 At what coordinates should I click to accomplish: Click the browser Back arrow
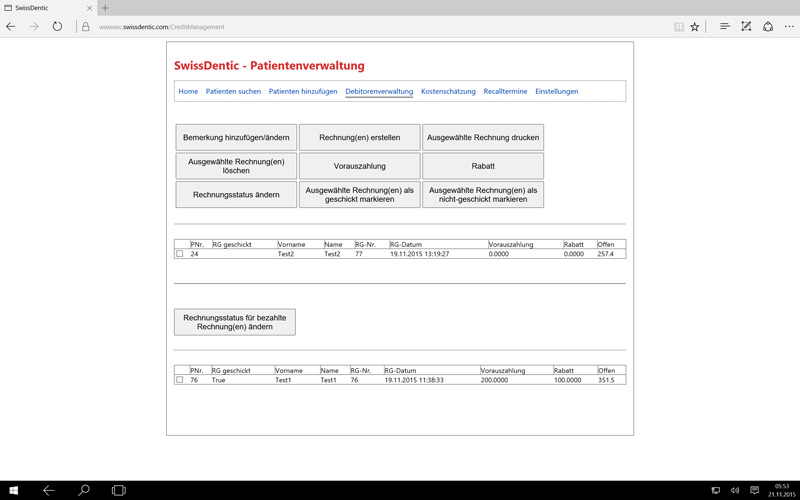pyautogui.click(x=11, y=27)
